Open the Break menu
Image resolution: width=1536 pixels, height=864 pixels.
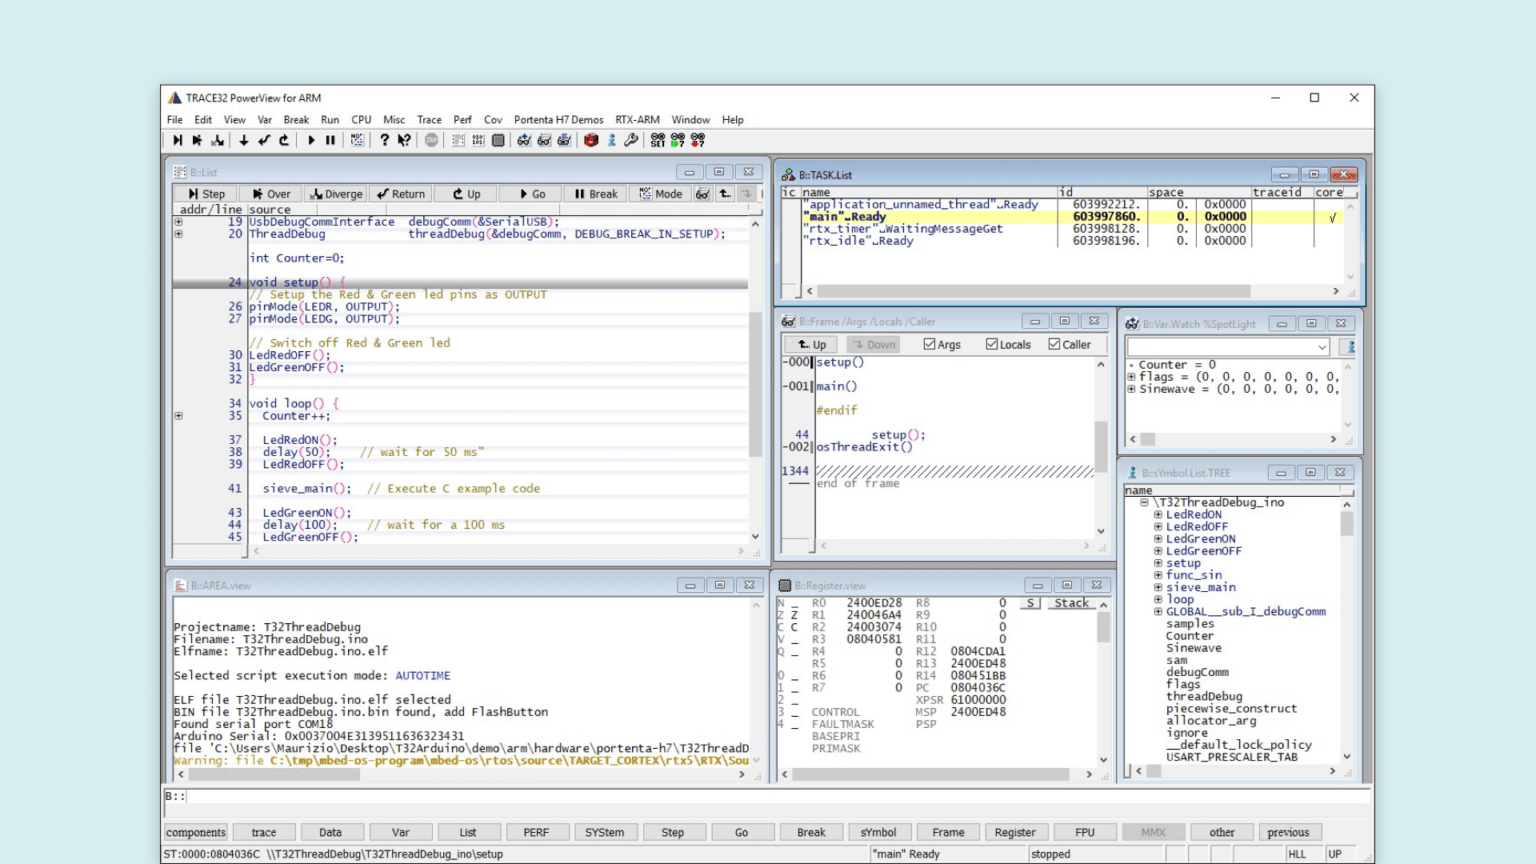coord(296,120)
